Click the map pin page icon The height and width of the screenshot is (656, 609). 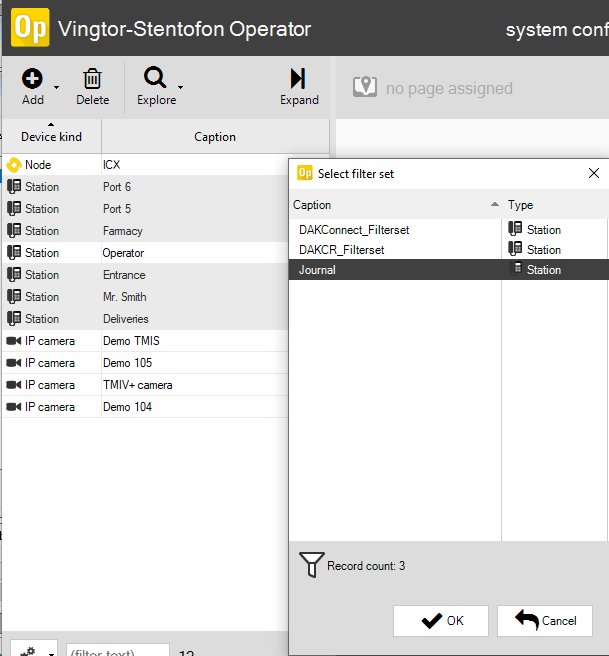[x=365, y=88]
